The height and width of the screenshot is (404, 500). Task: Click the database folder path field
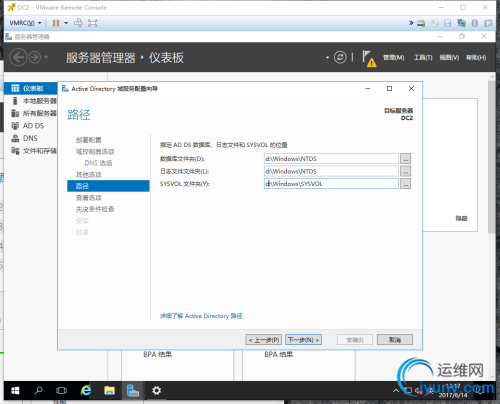[331, 159]
